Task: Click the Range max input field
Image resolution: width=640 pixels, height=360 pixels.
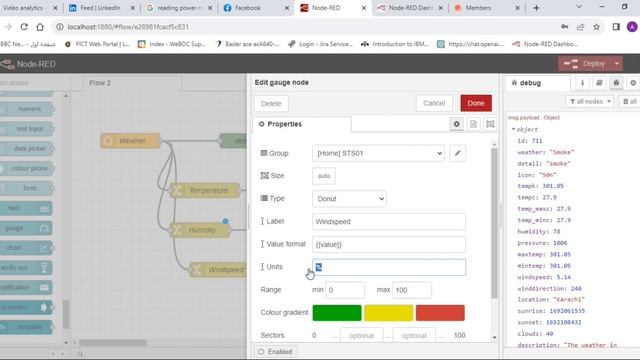Action: (411, 290)
